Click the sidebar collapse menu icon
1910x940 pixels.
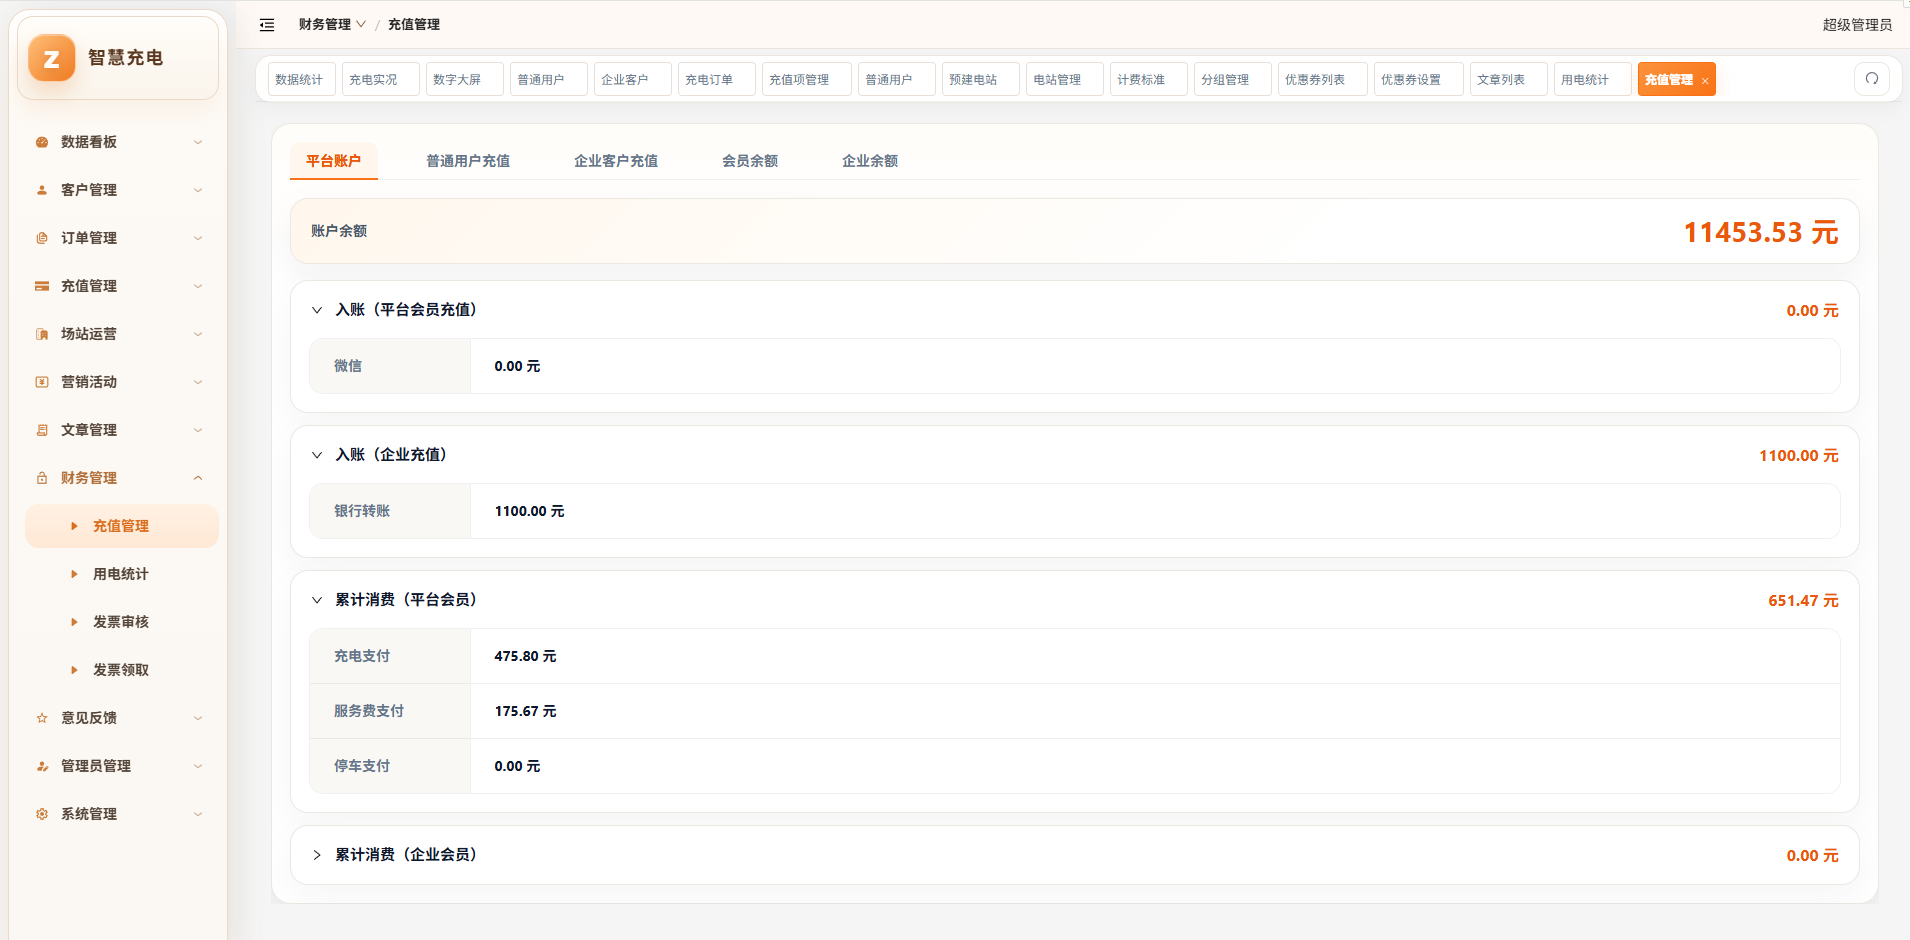[267, 25]
